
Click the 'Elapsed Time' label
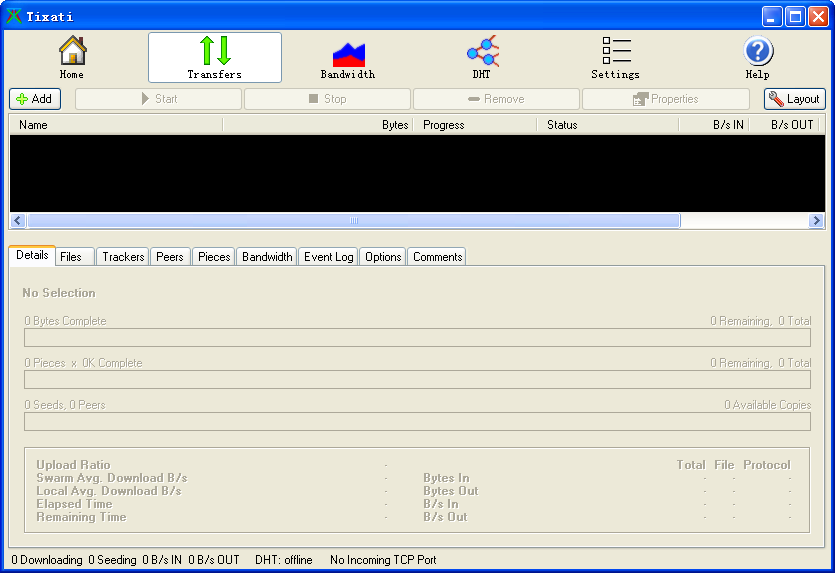coord(75,504)
